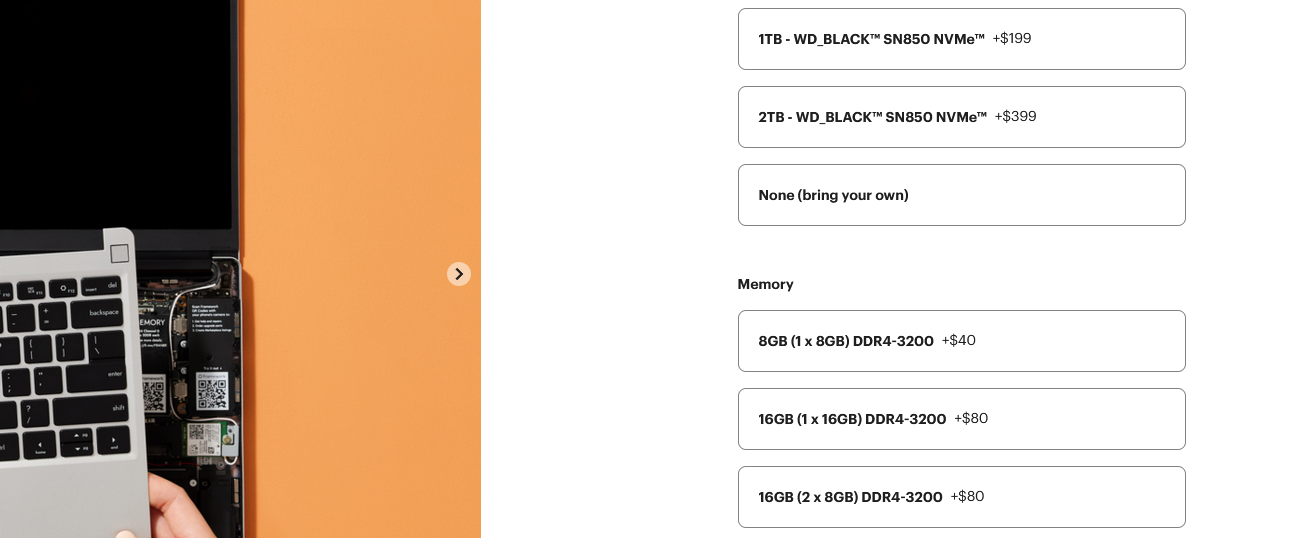Viewport: 1315px width, 538px height.
Task: Click the +$399 price on 2TB option
Action: (x=1015, y=117)
